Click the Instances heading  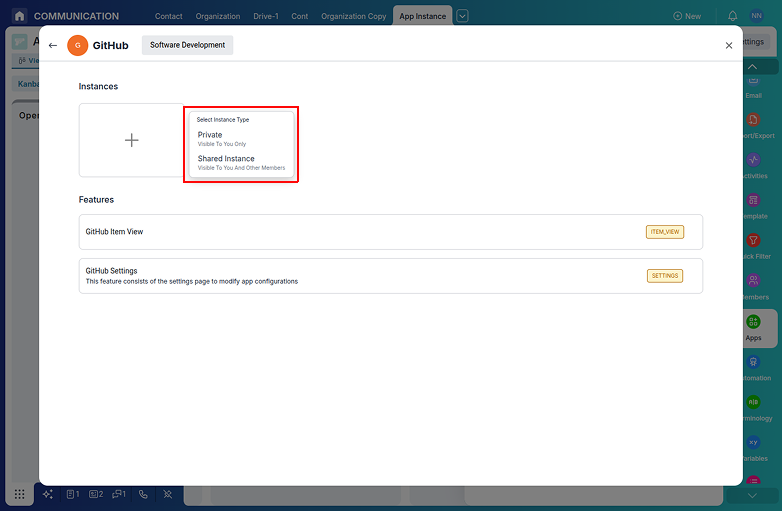(98, 86)
